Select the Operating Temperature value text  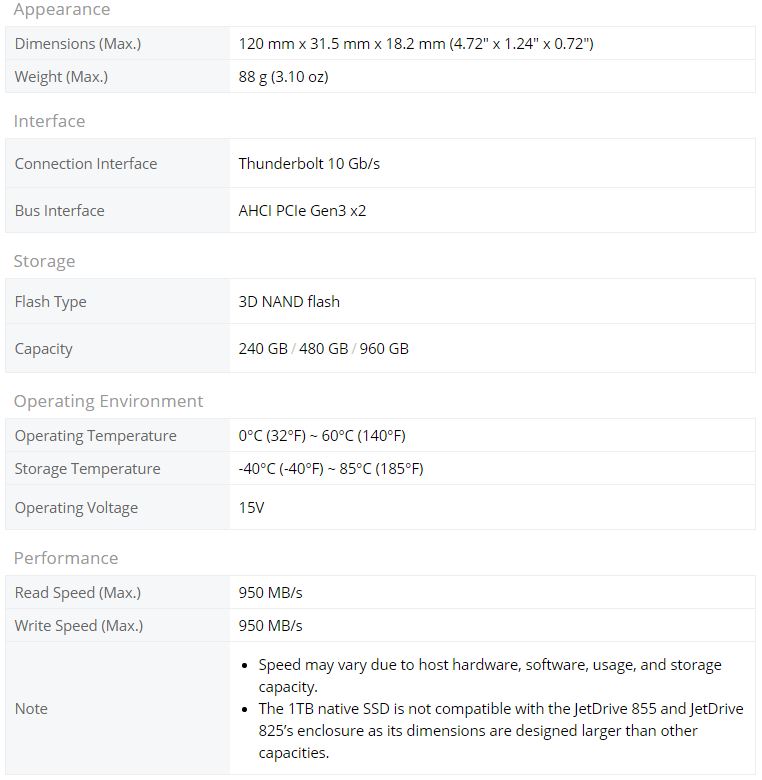pos(322,436)
